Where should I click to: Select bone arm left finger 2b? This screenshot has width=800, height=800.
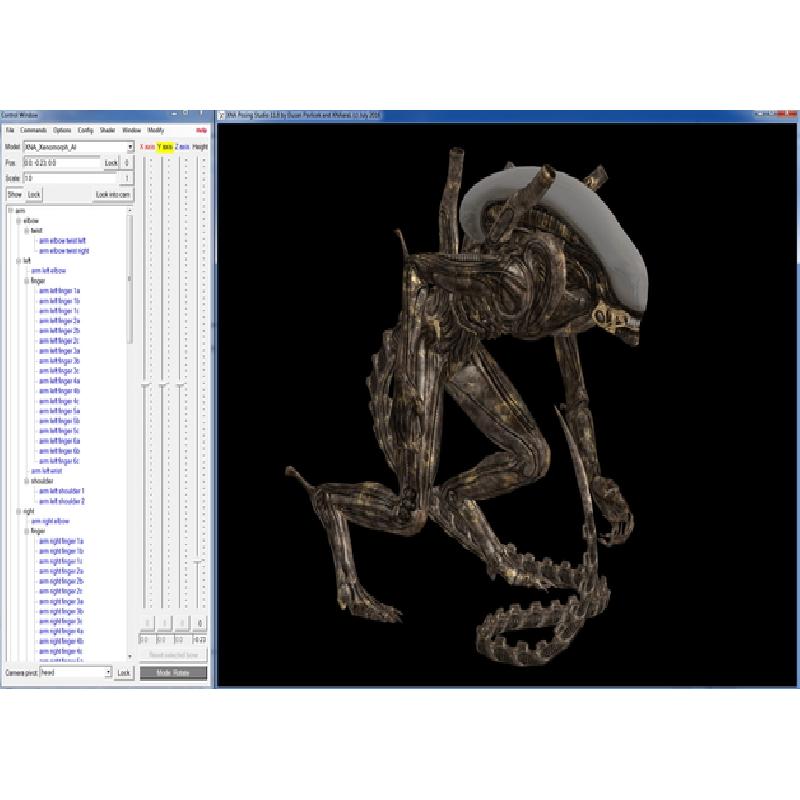click(x=60, y=331)
